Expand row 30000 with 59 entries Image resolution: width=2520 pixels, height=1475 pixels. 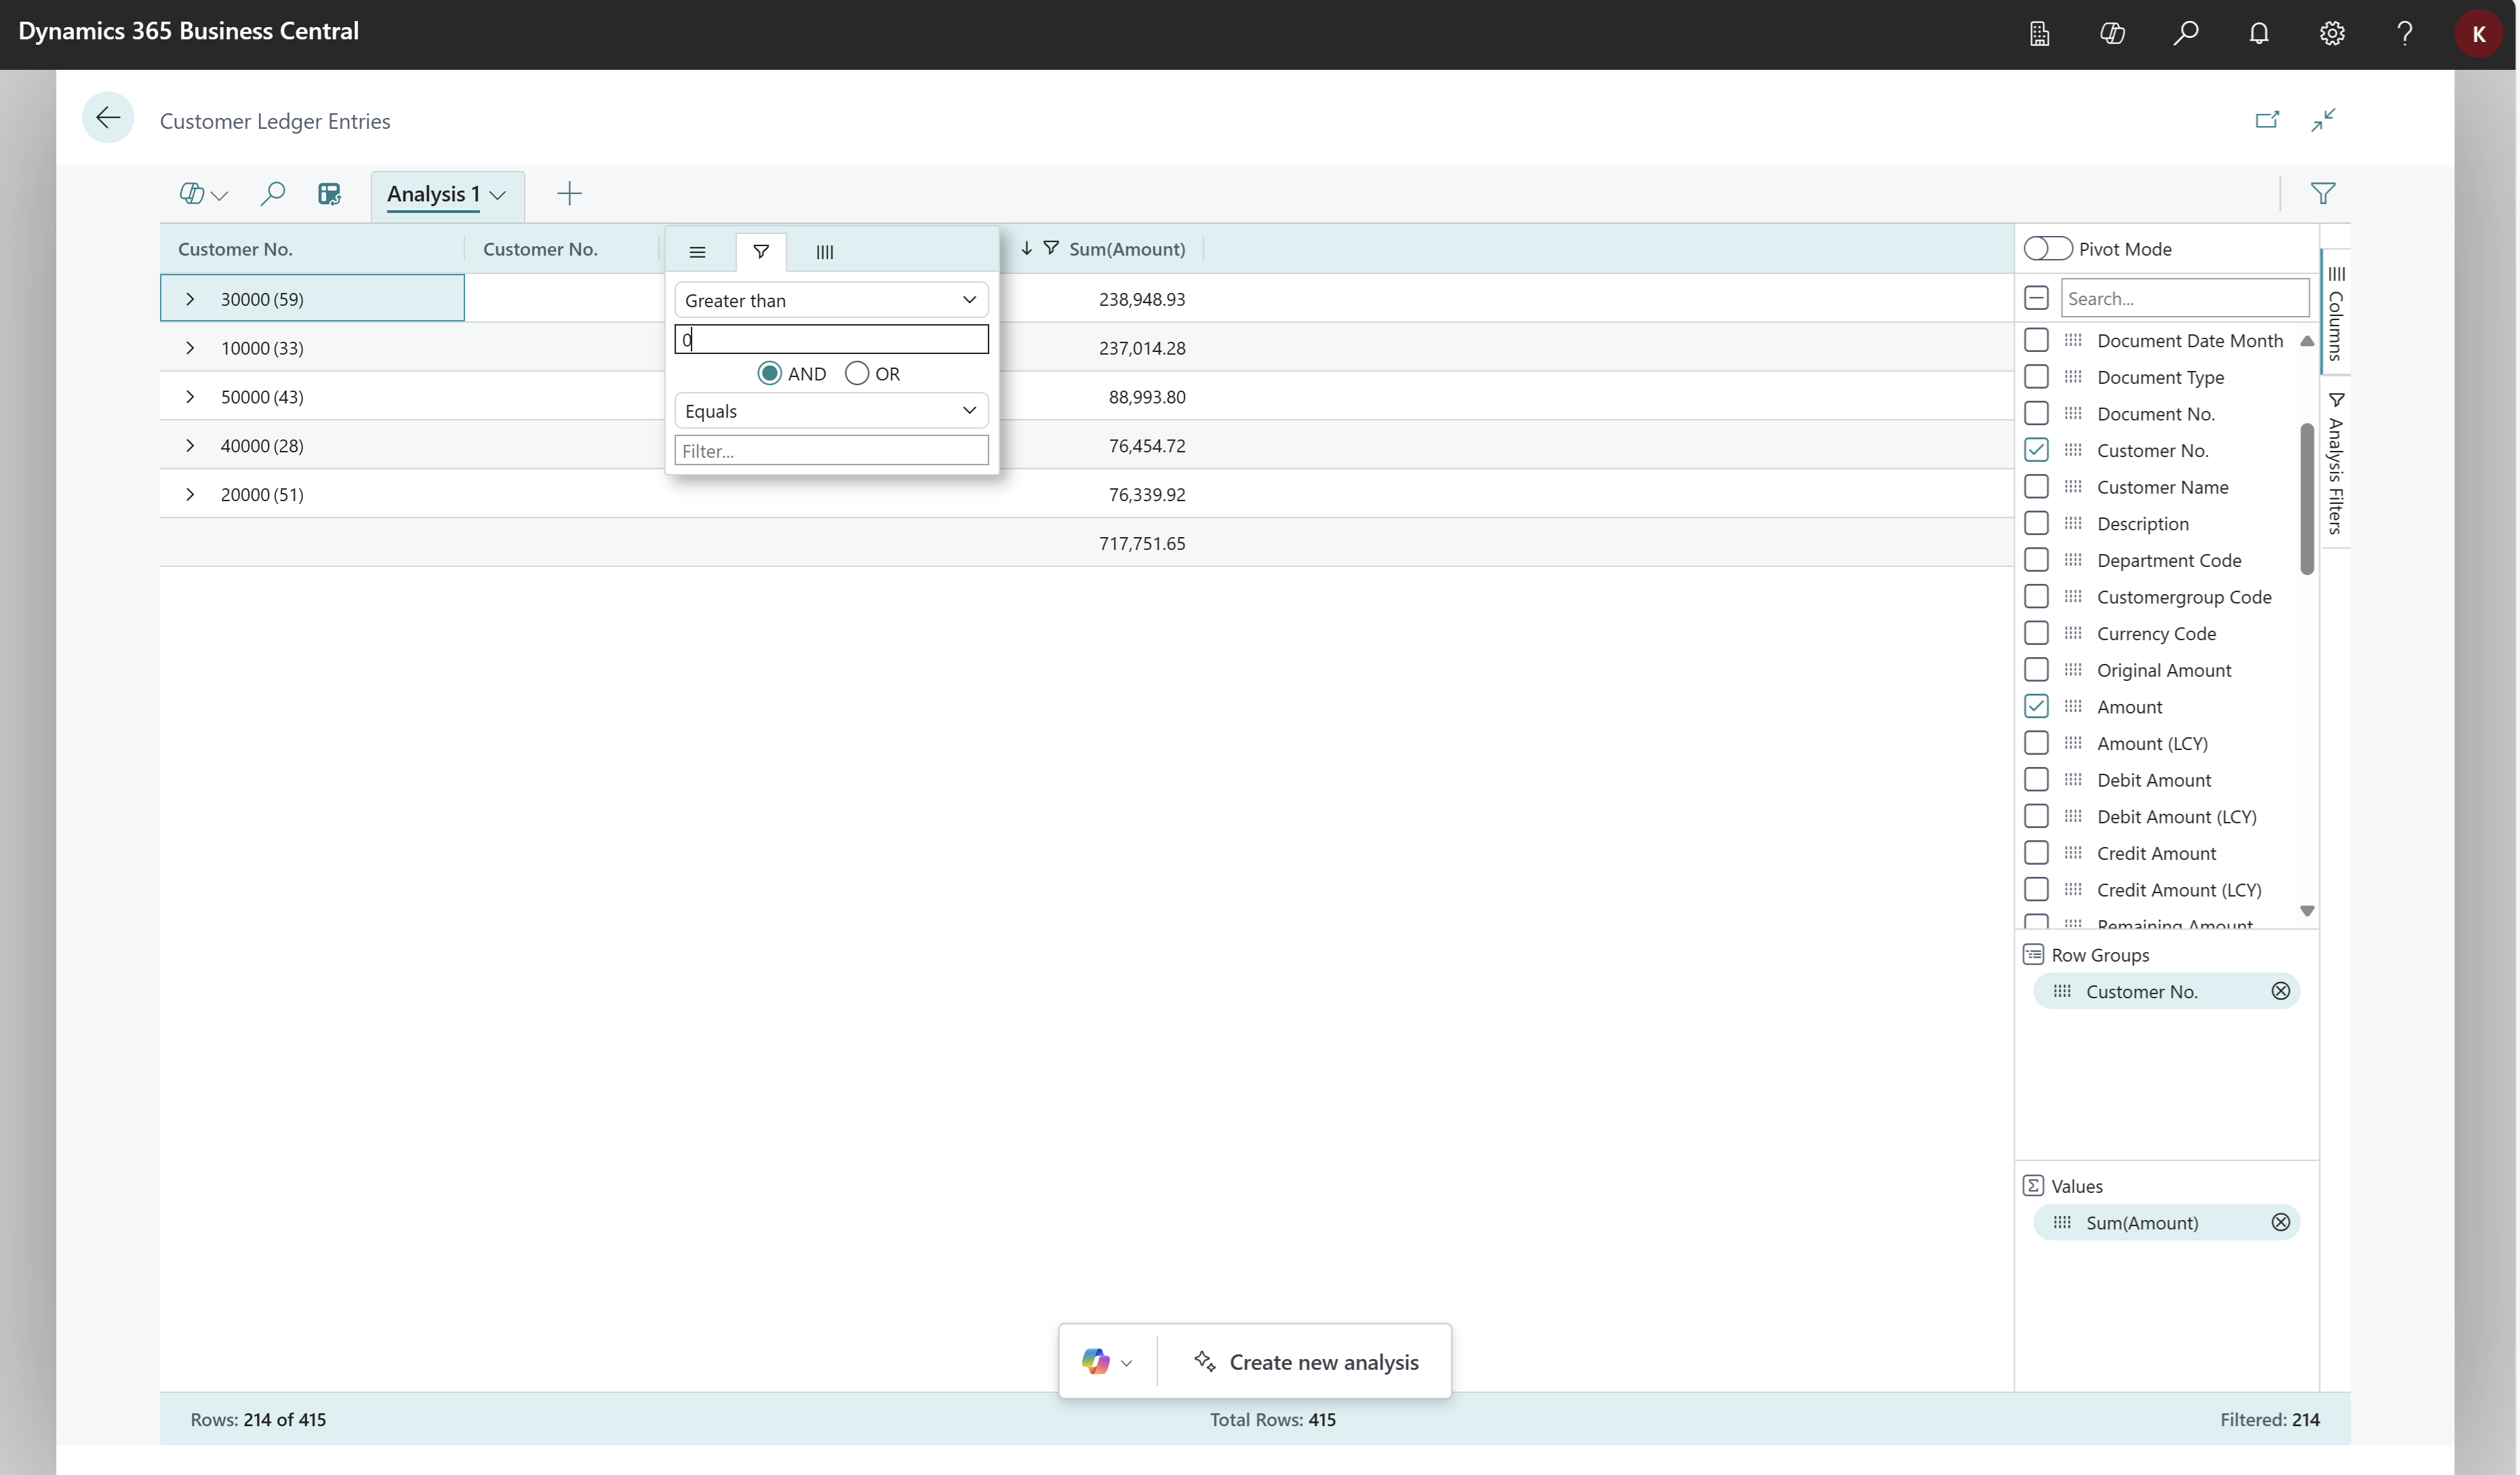[191, 297]
